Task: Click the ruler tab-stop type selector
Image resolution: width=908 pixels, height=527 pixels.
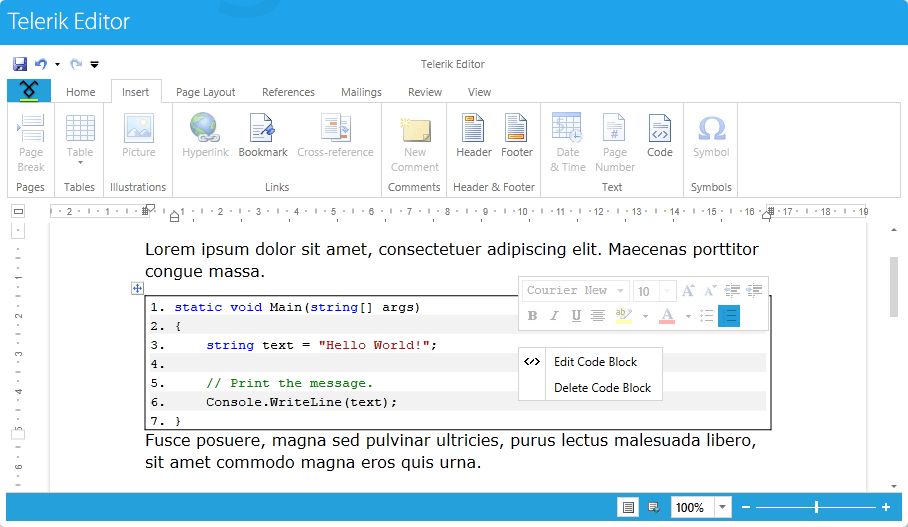Action: pyautogui.click(x=19, y=211)
